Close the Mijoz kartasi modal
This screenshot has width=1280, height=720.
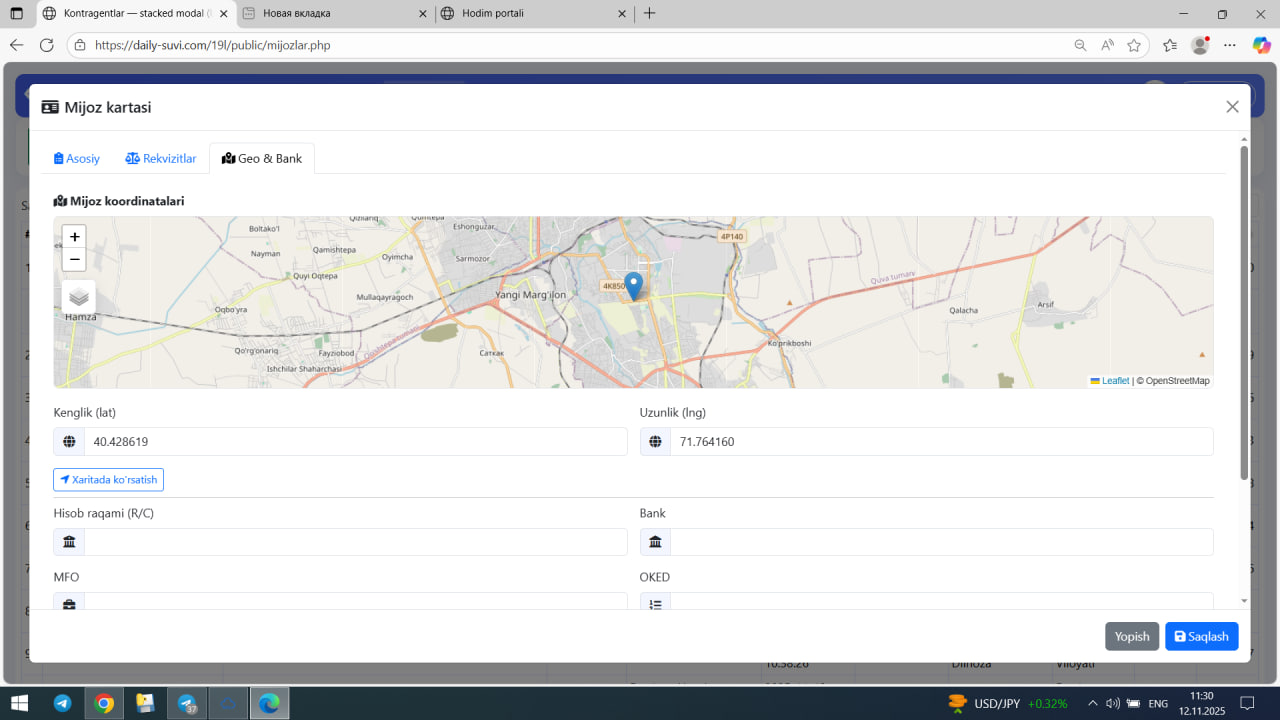[x=1232, y=107]
